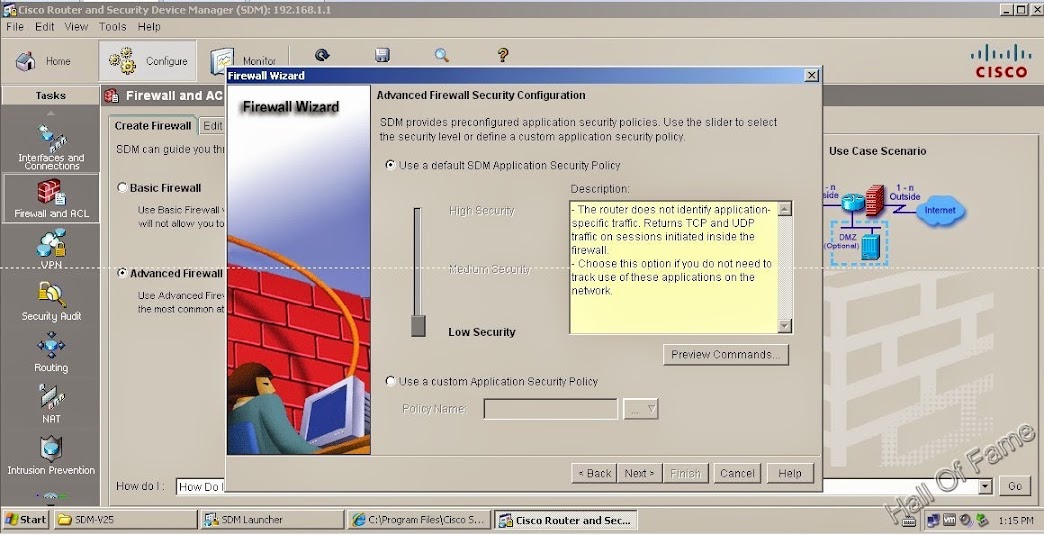Viewport: 1044px width, 535px height.
Task: Click the Policy Name input field
Action: click(551, 409)
